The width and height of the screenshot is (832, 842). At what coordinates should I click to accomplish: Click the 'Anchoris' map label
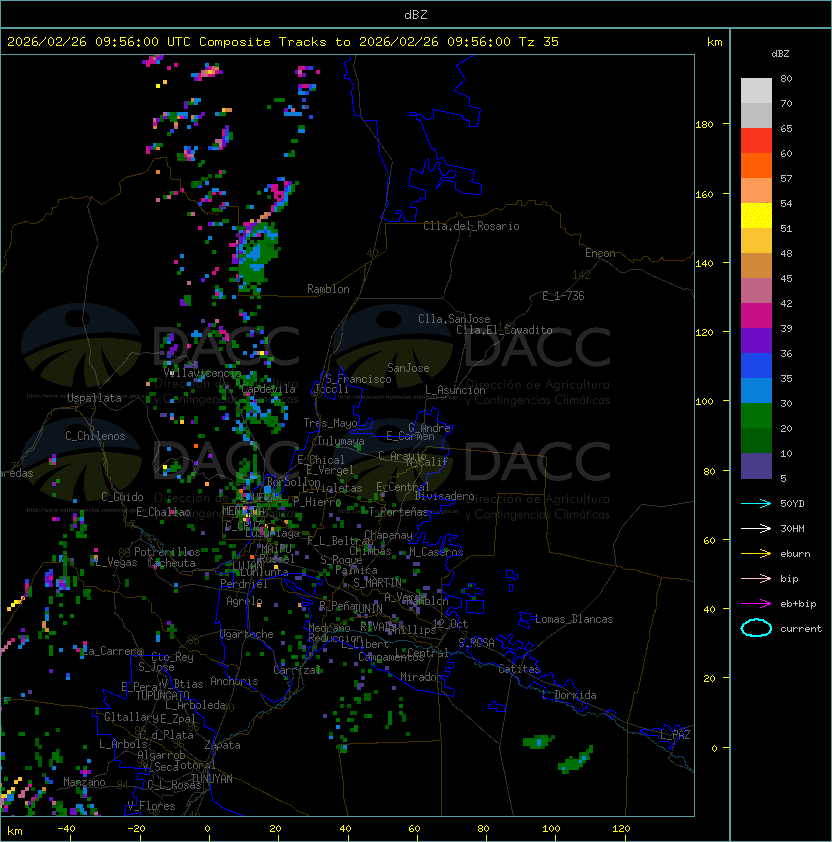point(234,681)
